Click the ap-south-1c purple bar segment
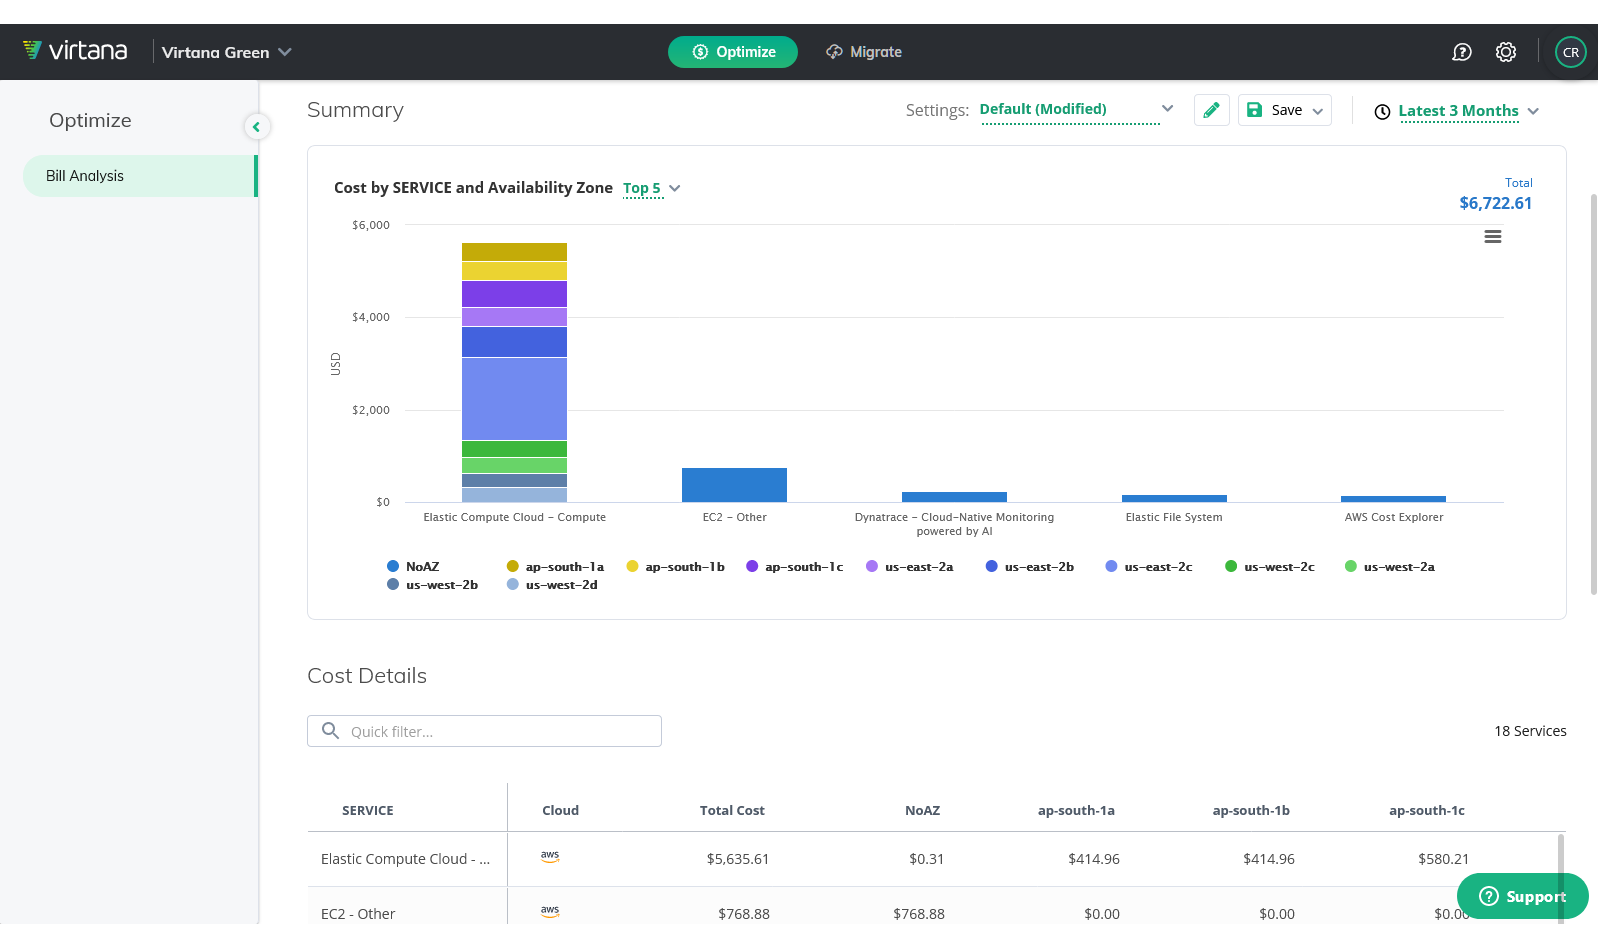This screenshot has width=1598, height=948. (x=514, y=294)
